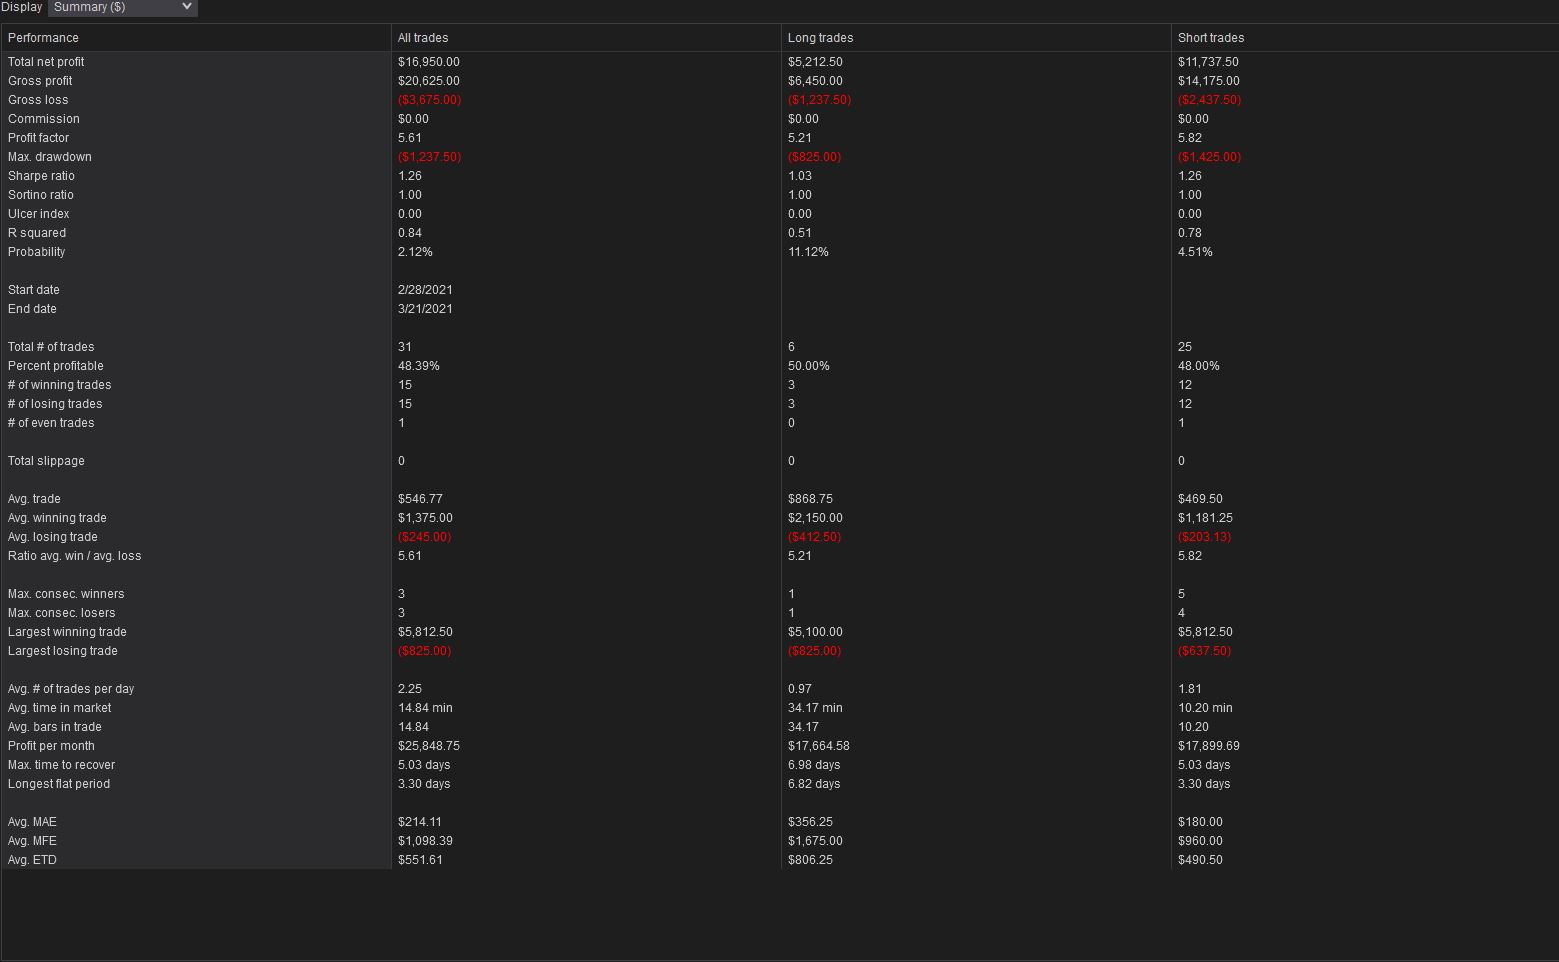Select the Sharpe ratio row label
This screenshot has height=962, width=1559.
point(41,176)
